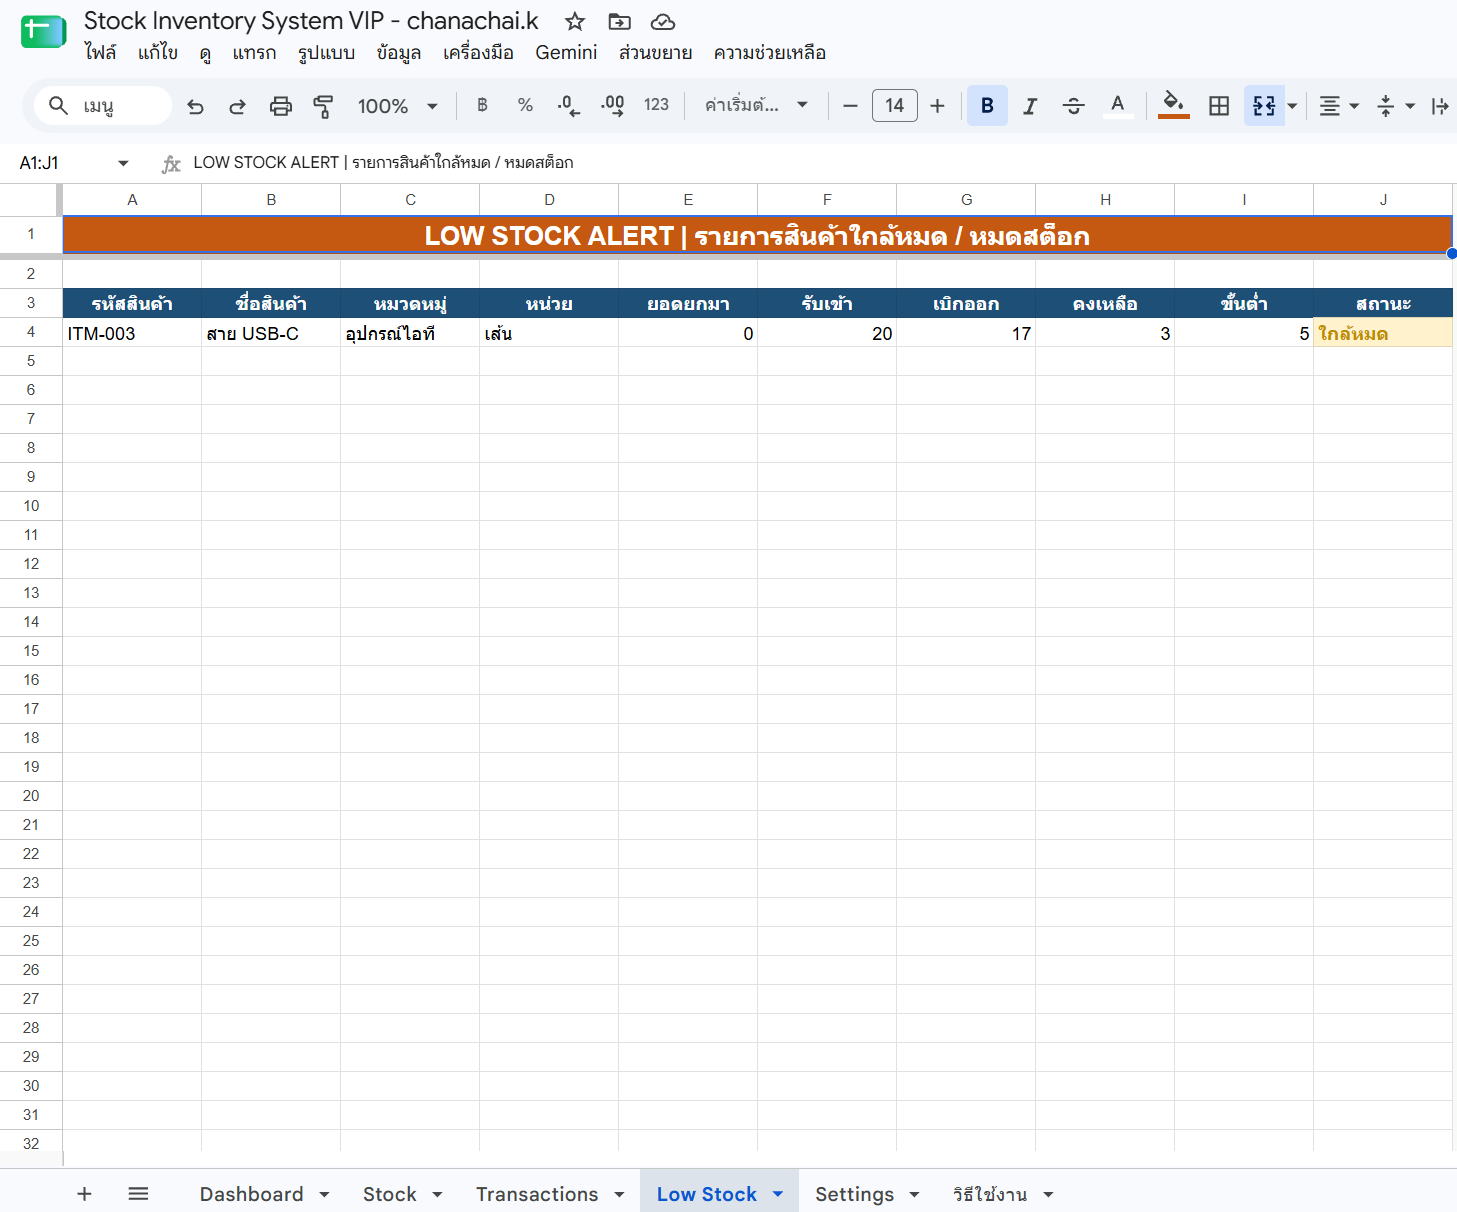Open the All Sheets list icon

pyautogui.click(x=138, y=1194)
